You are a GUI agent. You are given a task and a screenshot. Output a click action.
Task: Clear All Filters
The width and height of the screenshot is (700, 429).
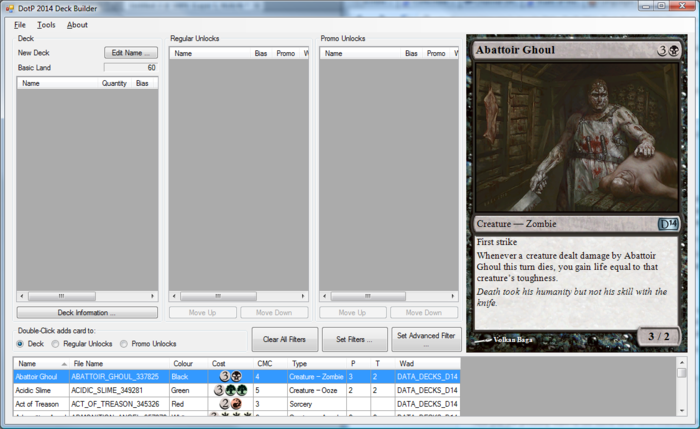click(x=284, y=339)
